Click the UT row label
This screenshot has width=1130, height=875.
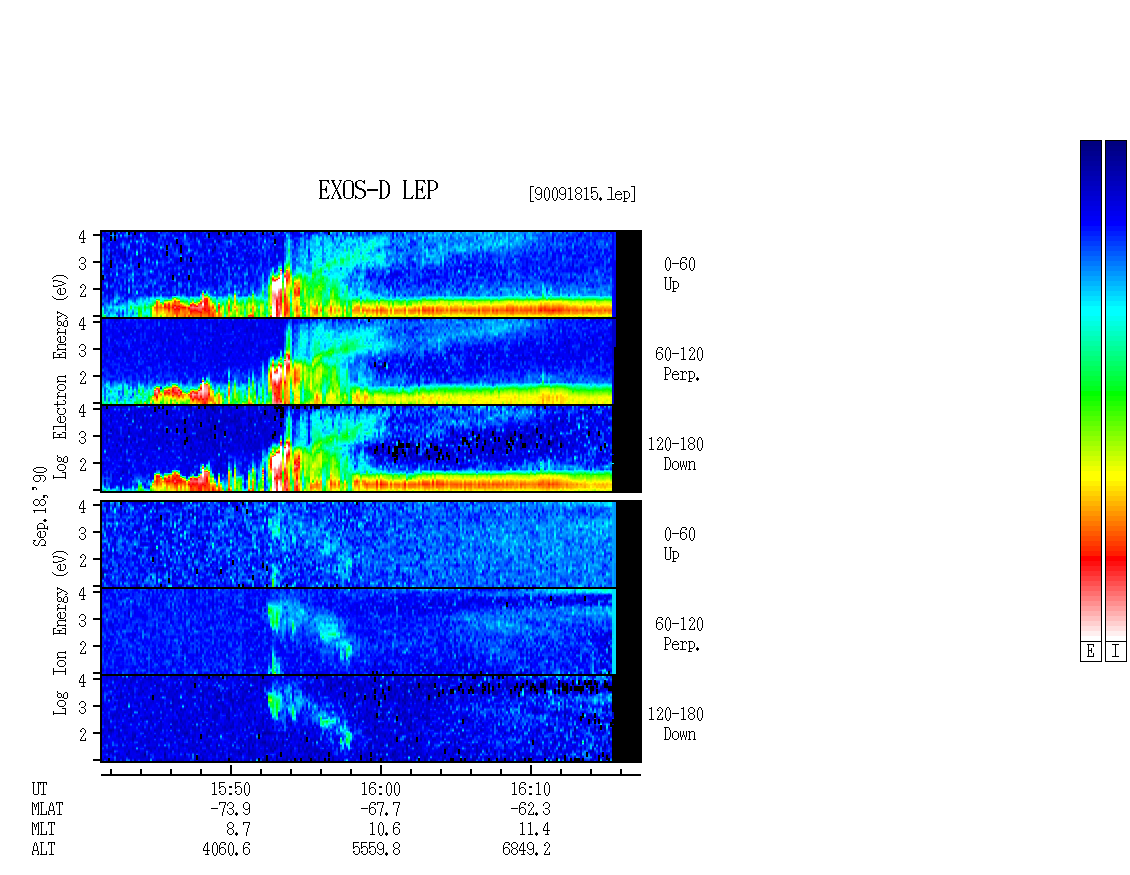coord(39,789)
